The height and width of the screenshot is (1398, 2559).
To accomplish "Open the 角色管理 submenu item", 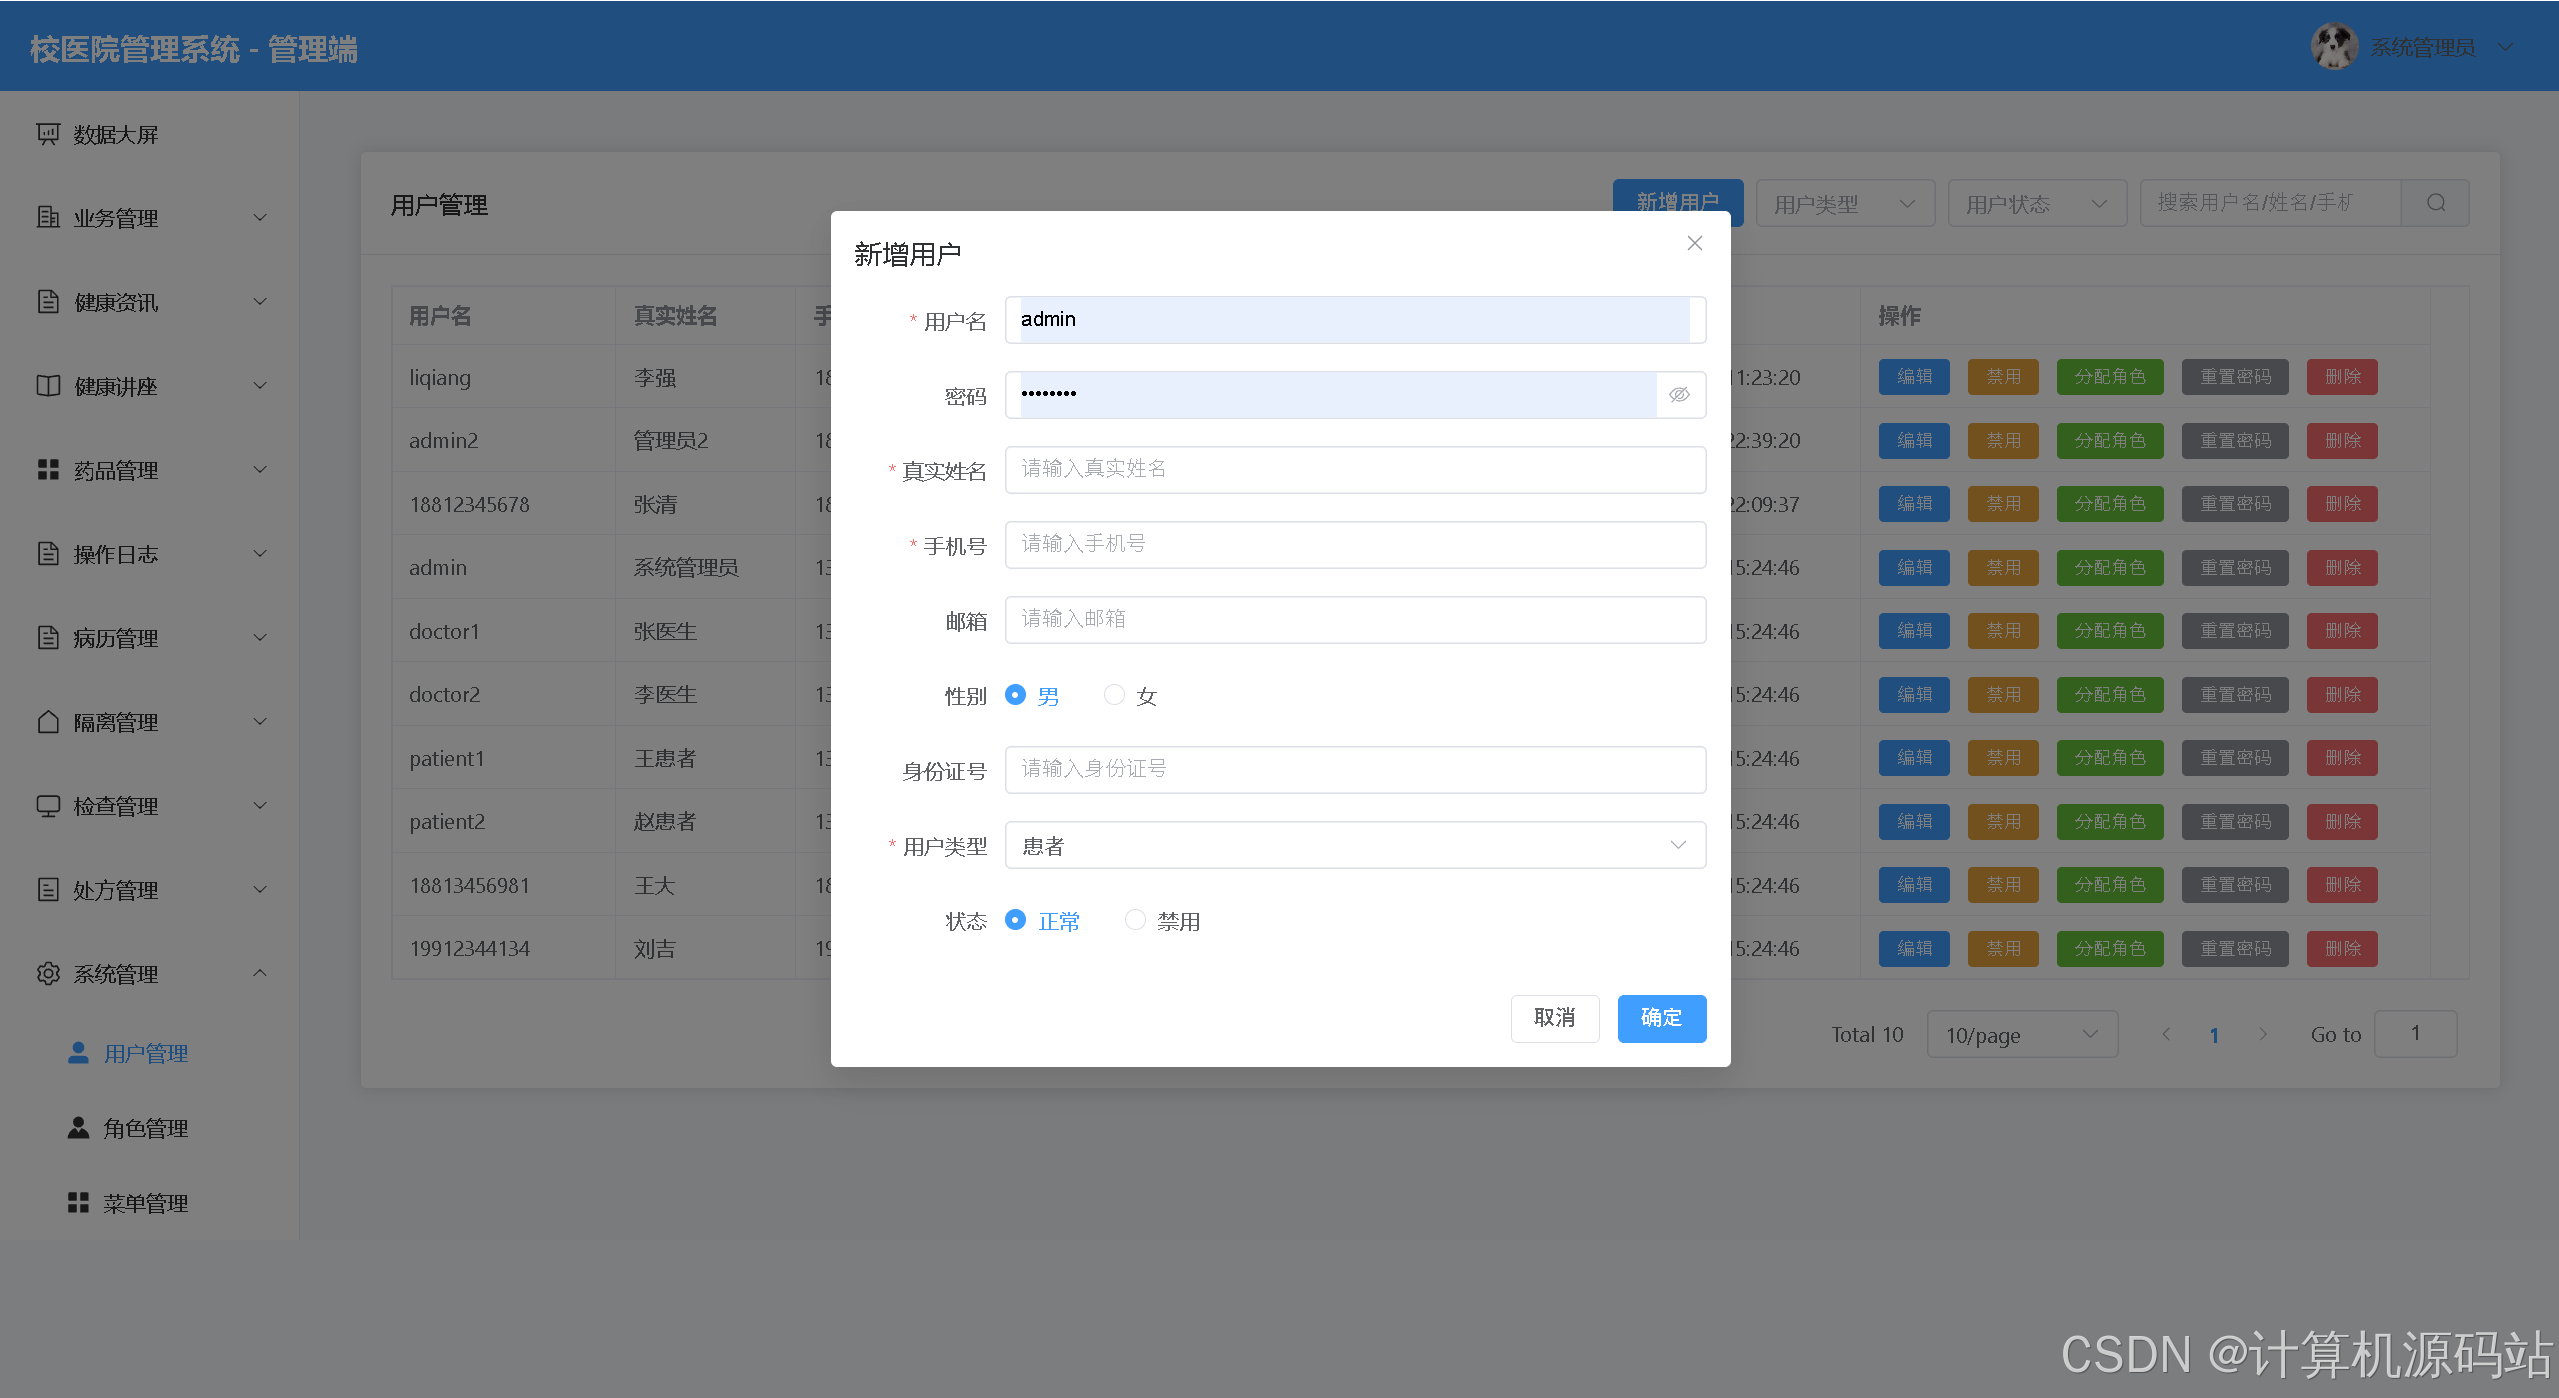I will 150,1127.
